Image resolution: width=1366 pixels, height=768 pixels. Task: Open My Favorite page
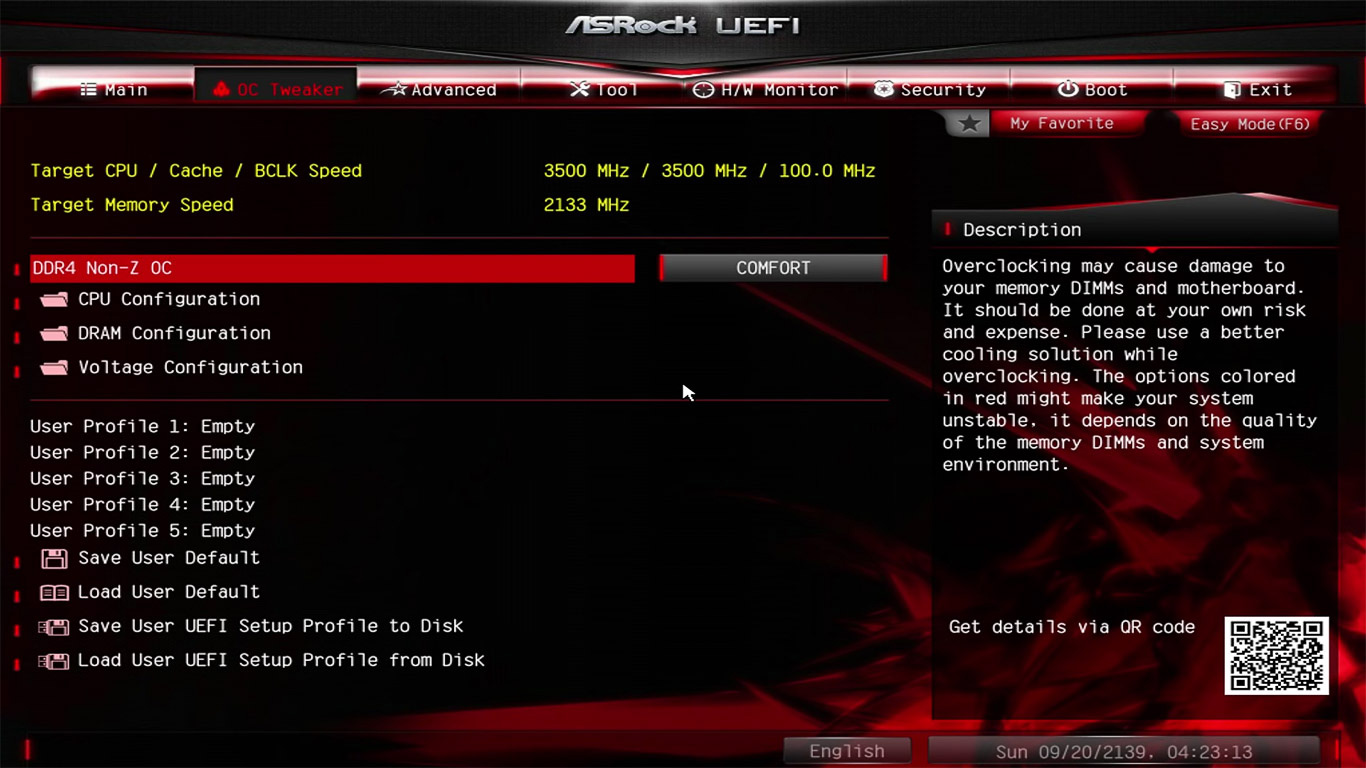click(1061, 123)
